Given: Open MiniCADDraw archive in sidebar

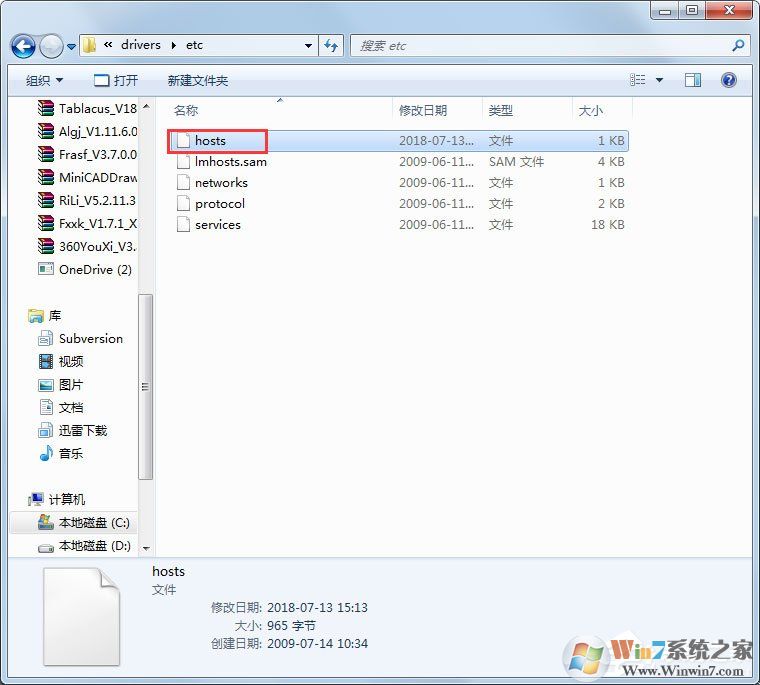Looking at the screenshot, I should [88, 177].
